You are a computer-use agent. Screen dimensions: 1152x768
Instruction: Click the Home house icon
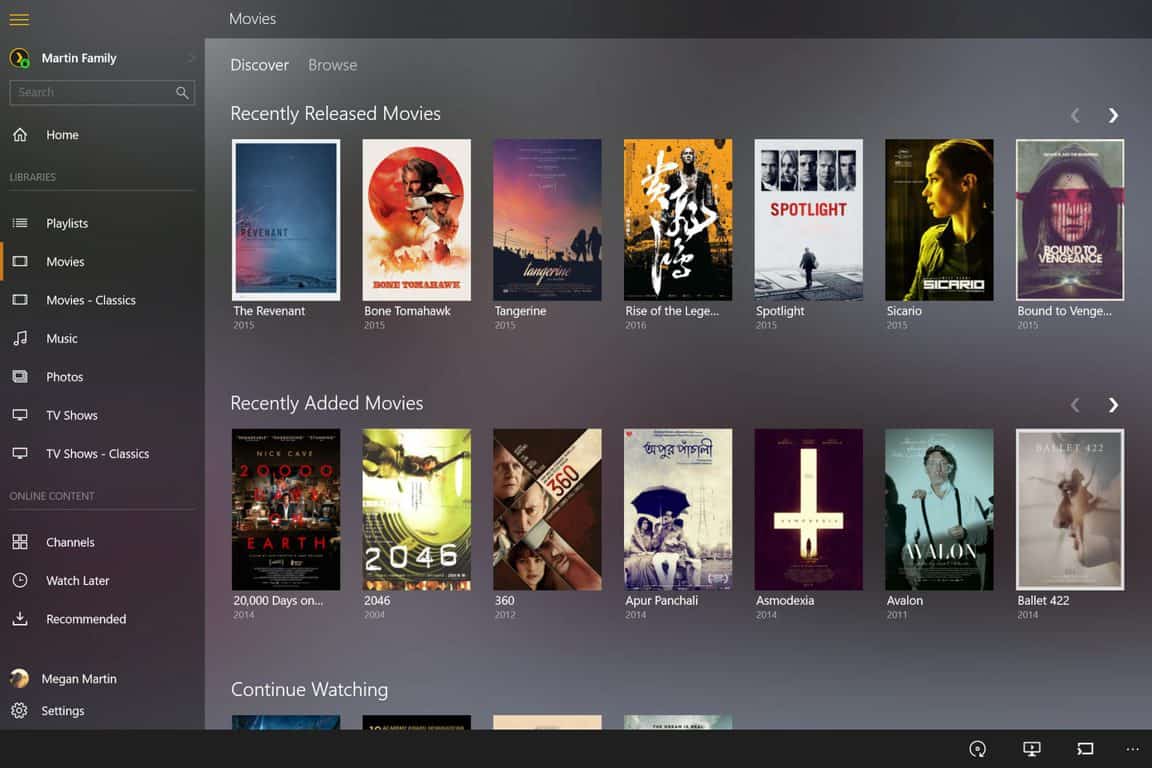pyautogui.click(x=20, y=134)
